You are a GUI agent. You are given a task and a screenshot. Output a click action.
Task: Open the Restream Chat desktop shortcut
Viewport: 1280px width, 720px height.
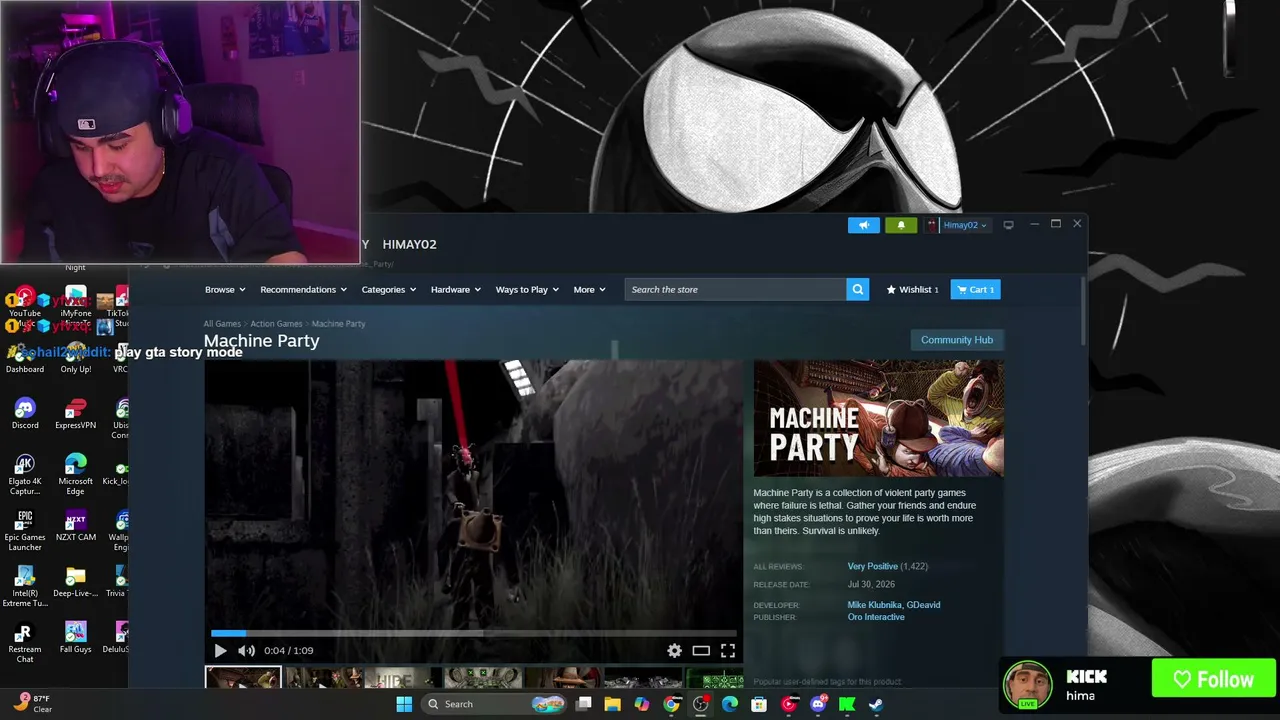pos(25,642)
